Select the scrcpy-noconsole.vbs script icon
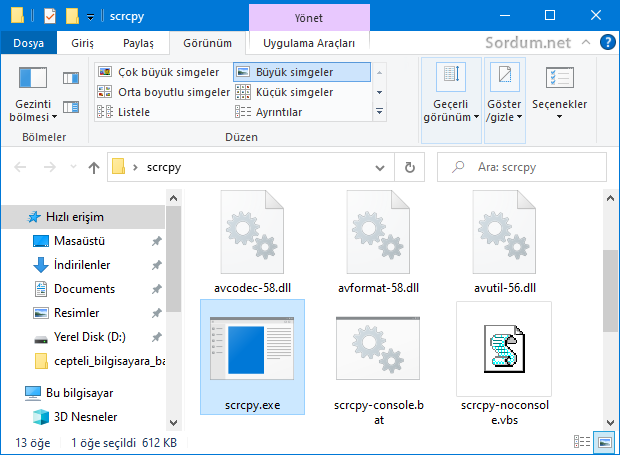Viewport: 620px width, 455px height. click(x=505, y=349)
